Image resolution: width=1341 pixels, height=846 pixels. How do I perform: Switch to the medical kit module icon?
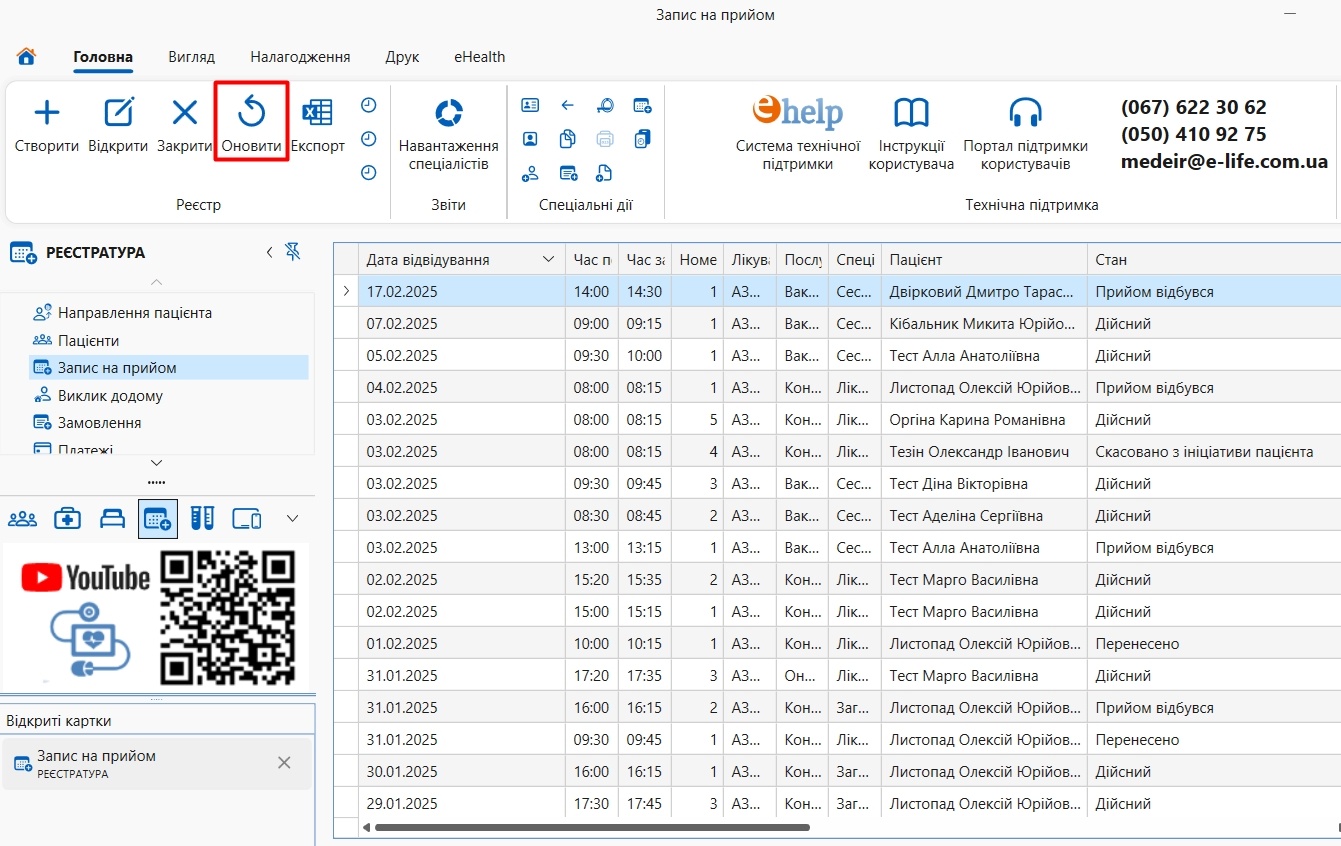pyautogui.click(x=67, y=518)
